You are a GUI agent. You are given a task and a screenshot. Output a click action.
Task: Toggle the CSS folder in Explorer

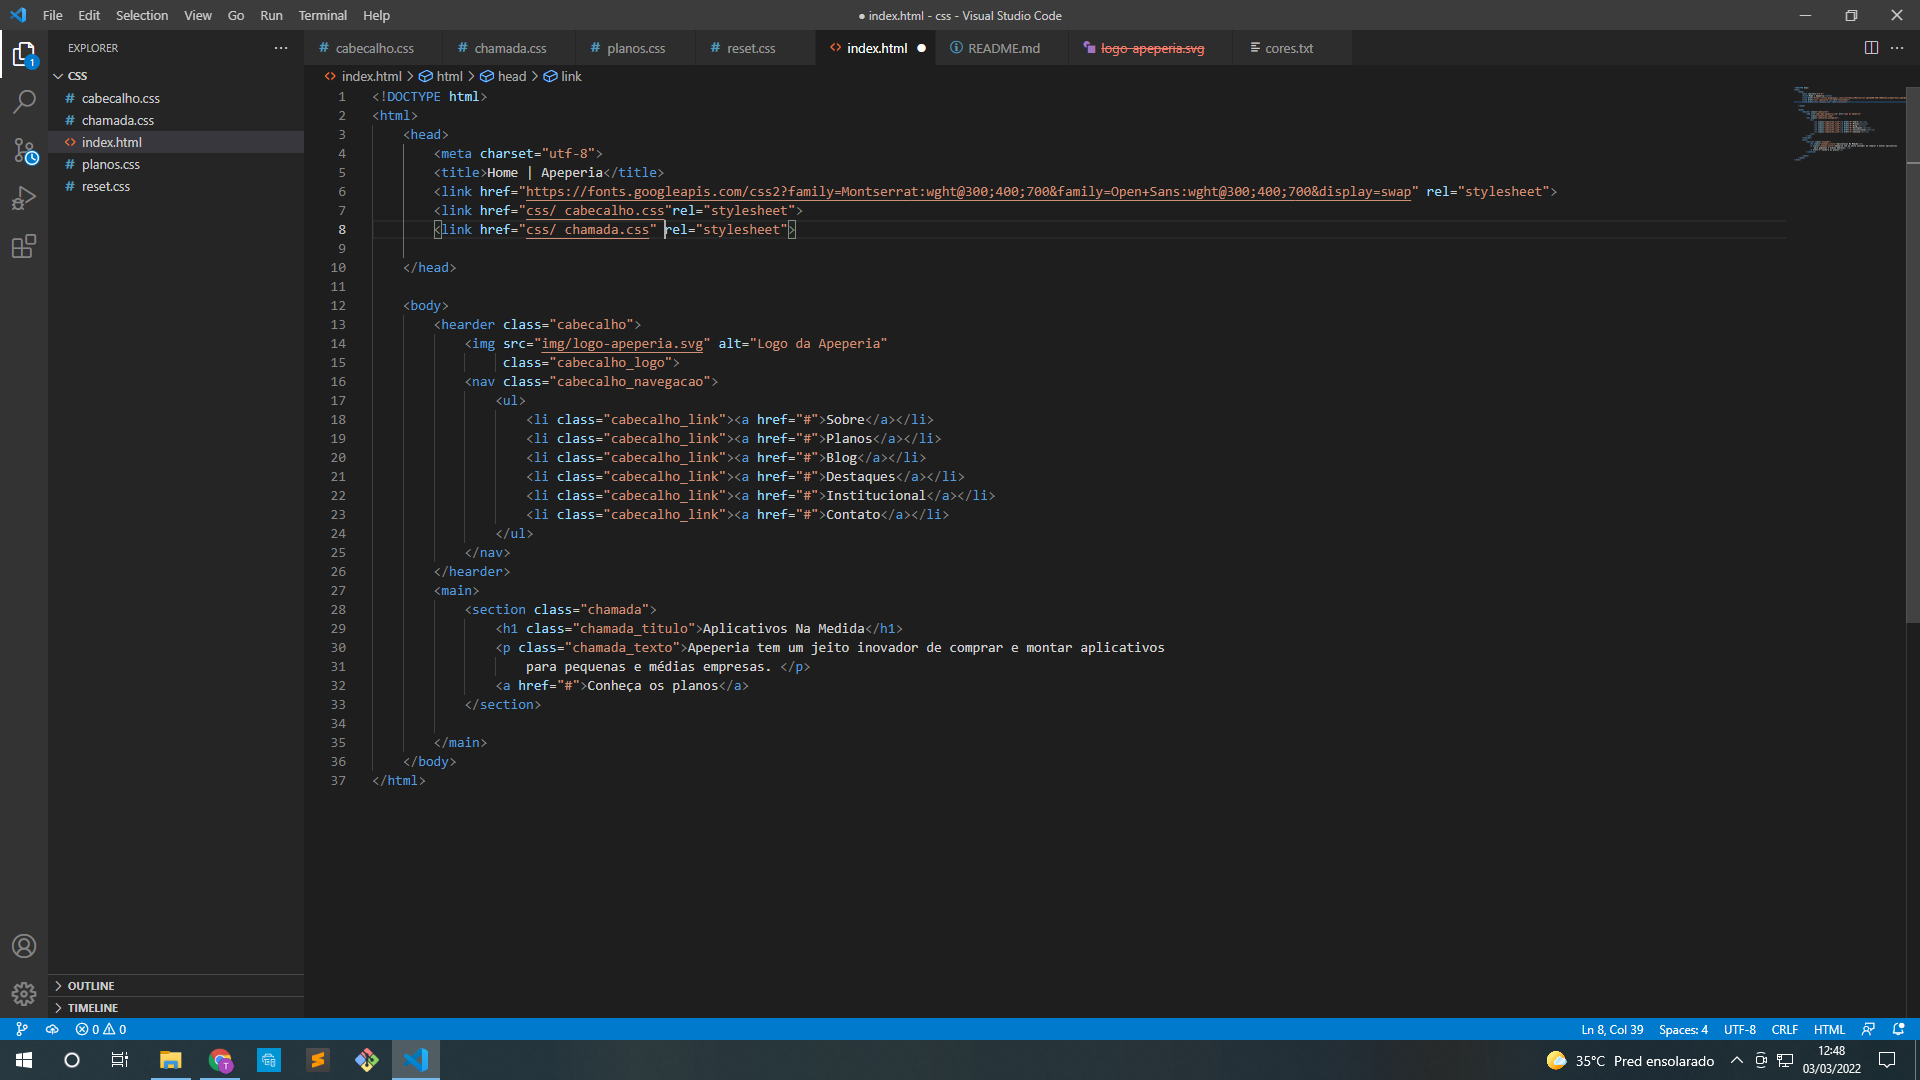pyautogui.click(x=58, y=75)
